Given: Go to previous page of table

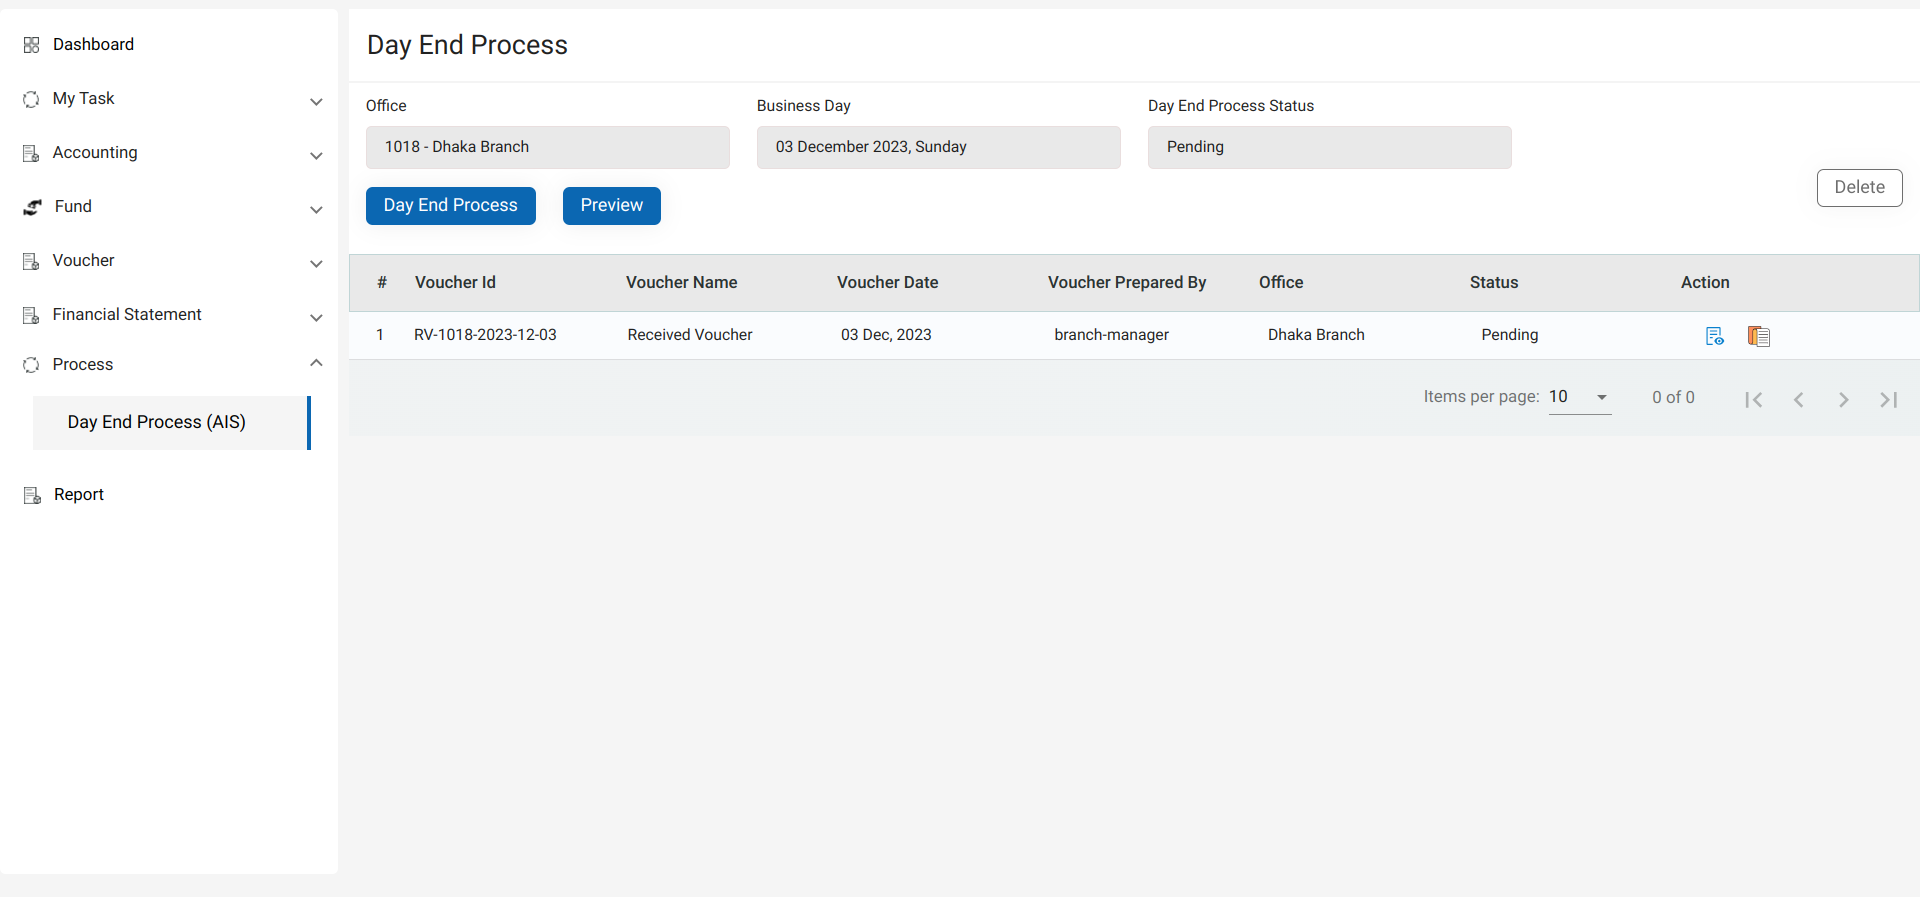Looking at the screenshot, I should coord(1798,399).
